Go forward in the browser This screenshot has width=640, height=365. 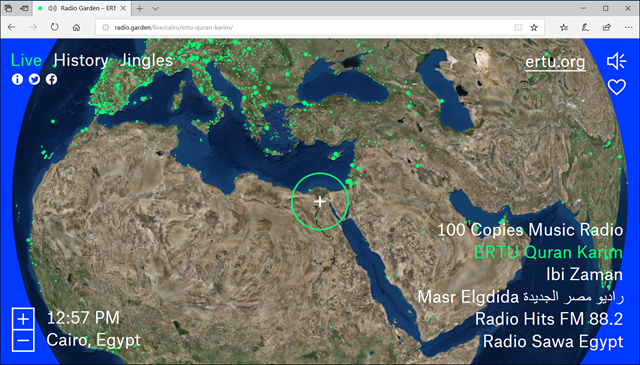[33, 27]
